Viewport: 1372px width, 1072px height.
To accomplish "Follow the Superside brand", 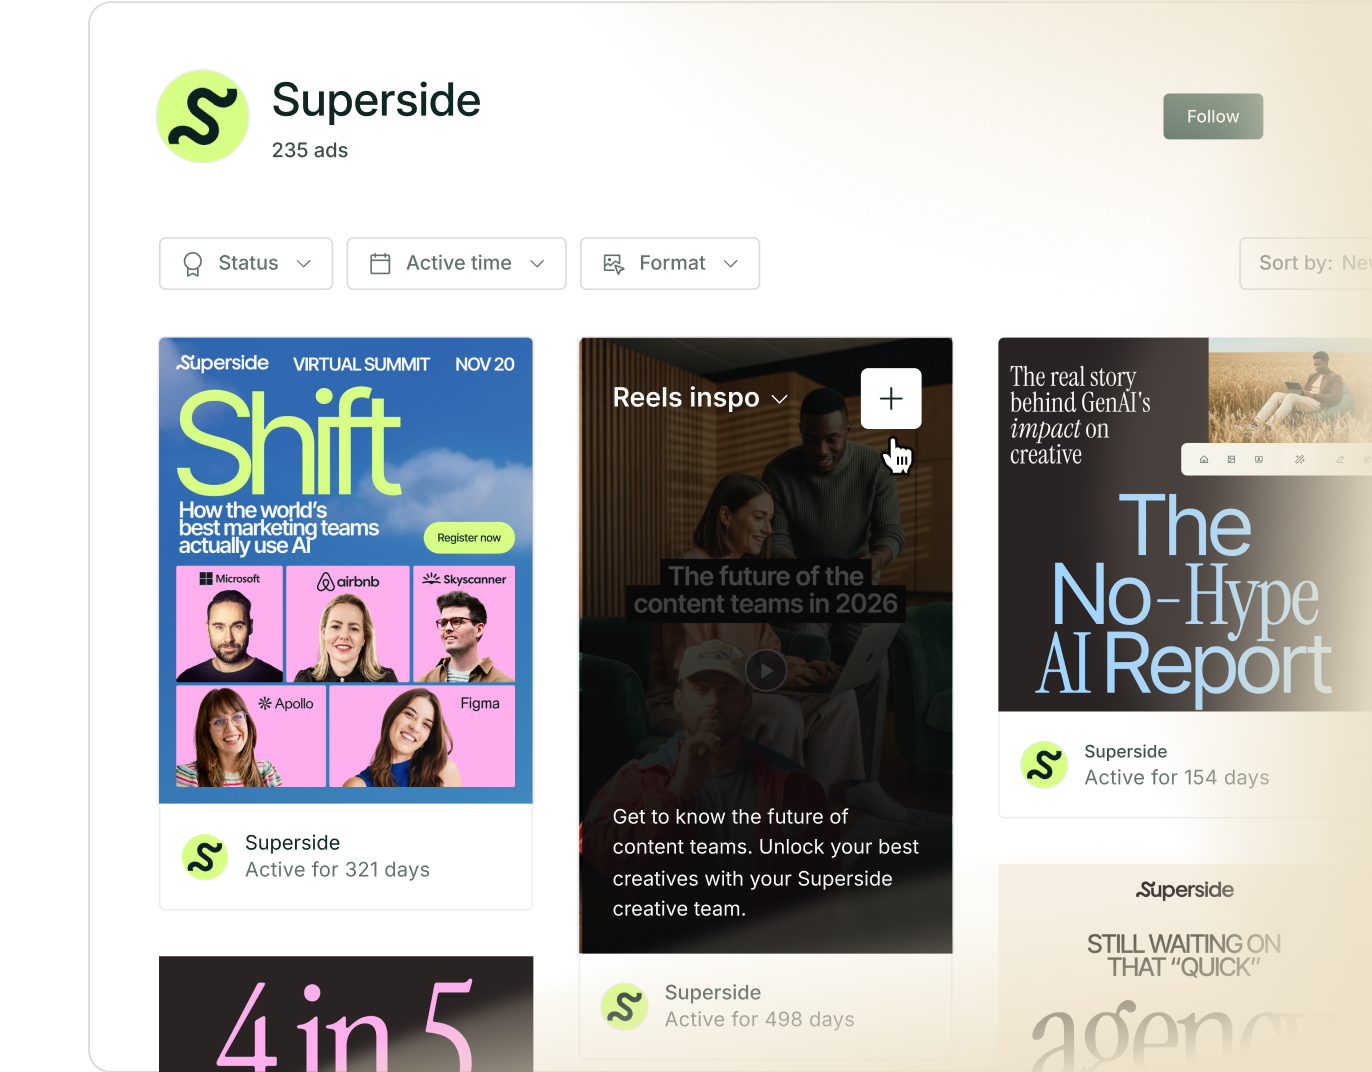I will click(x=1213, y=117).
